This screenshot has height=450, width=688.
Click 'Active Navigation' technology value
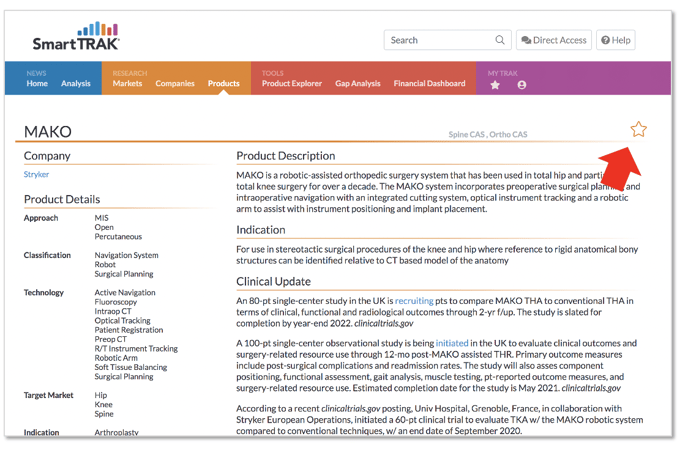coord(125,293)
